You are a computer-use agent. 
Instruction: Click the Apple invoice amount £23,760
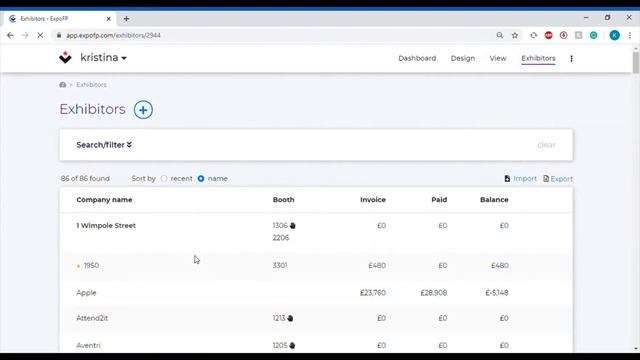click(373, 293)
